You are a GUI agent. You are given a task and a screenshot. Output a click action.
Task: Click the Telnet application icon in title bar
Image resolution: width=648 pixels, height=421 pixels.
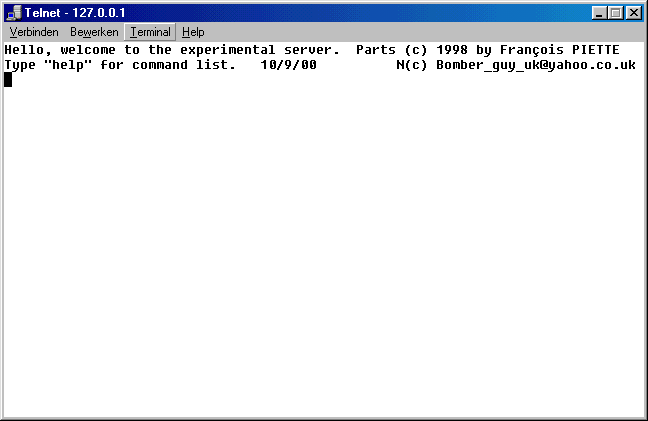[x=14, y=13]
